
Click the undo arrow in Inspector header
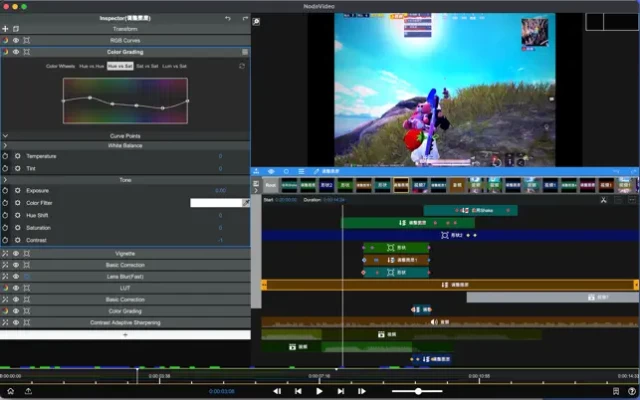(228, 18)
